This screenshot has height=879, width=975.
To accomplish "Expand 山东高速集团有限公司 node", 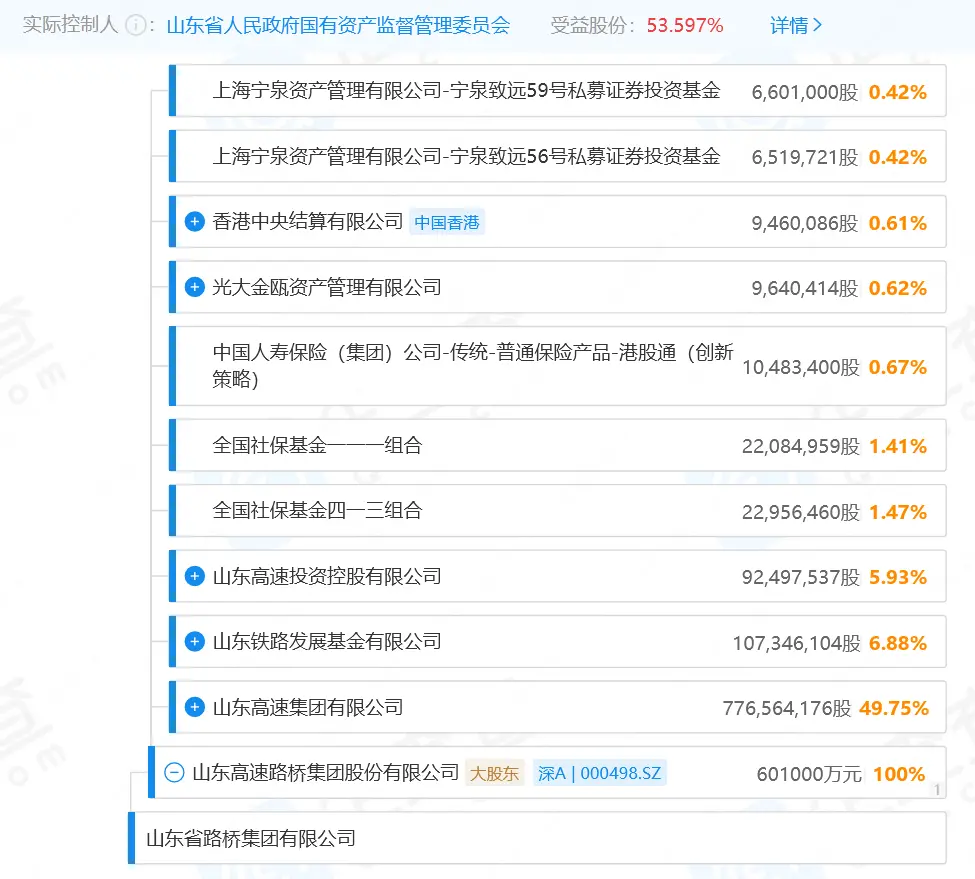I will [195, 707].
